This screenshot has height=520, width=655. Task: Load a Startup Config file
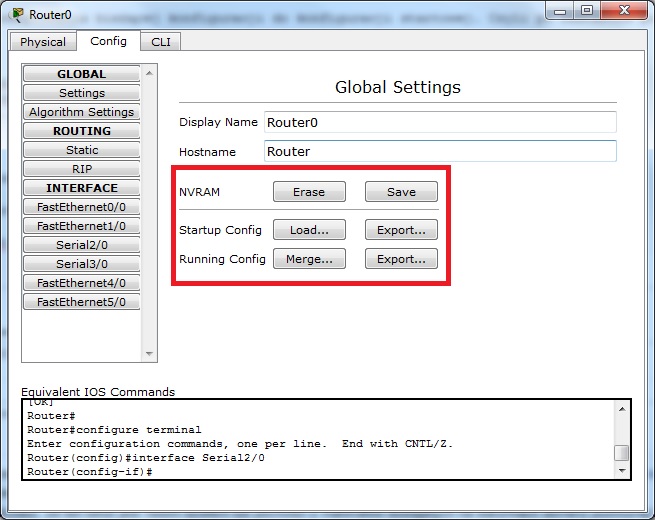coord(309,230)
